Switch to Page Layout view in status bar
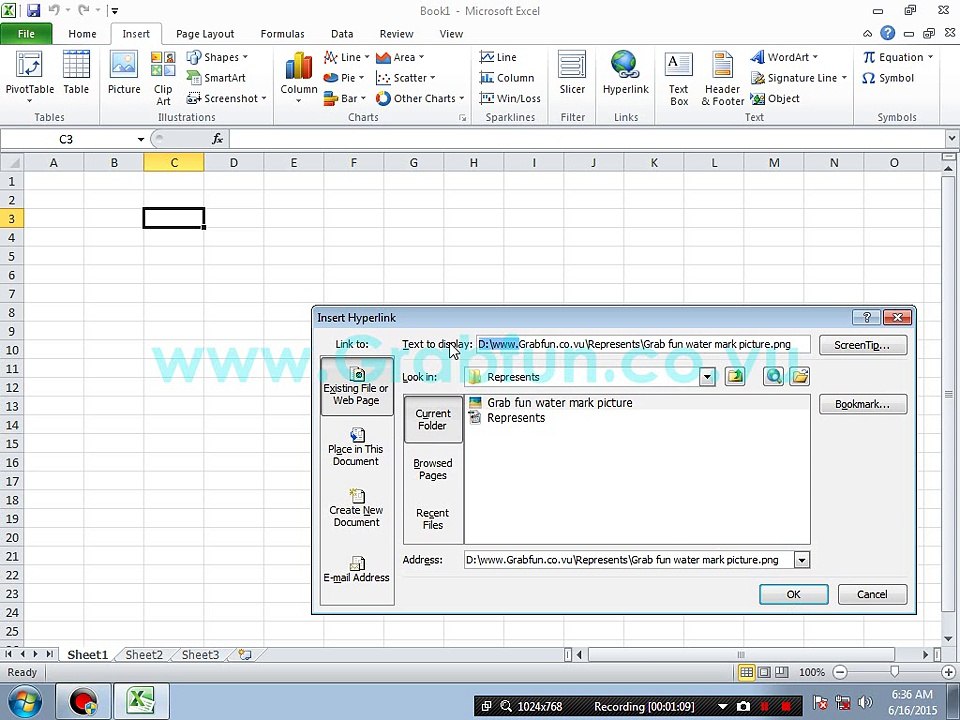Image resolution: width=960 pixels, height=720 pixels. pos(763,672)
